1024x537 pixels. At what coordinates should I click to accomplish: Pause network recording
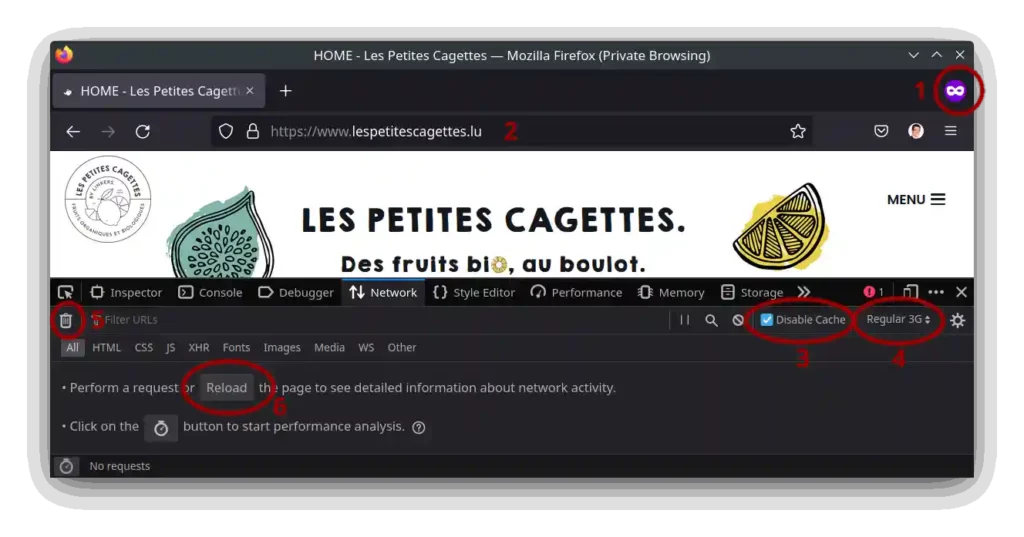click(x=685, y=320)
